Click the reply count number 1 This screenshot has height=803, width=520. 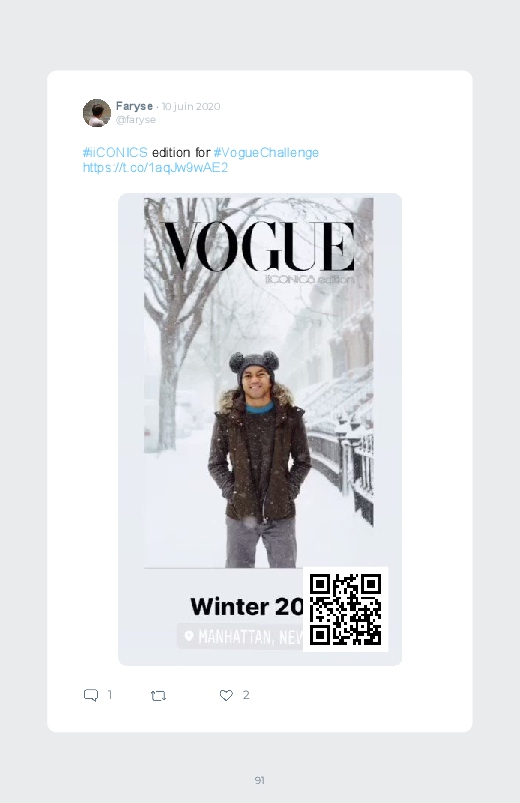[110, 695]
